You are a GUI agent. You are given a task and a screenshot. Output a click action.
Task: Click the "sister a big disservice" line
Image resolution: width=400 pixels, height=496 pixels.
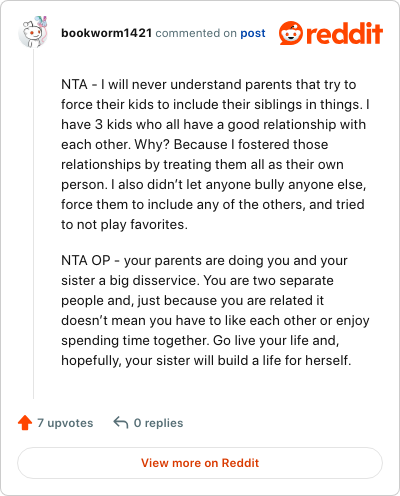pyautogui.click(x=197, y=280)
